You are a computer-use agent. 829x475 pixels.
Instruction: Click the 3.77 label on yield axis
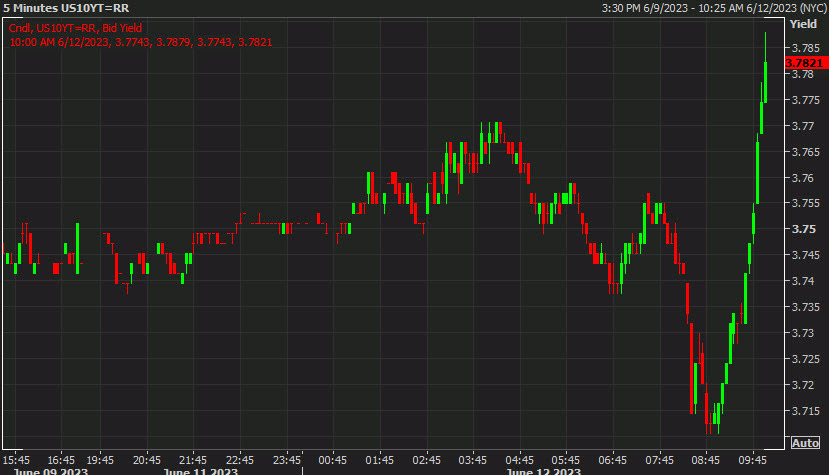(802, 126)
